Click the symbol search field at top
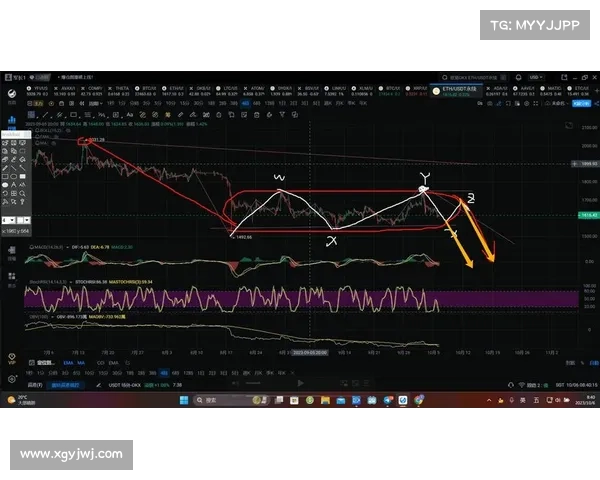600x480 pixels. [x=473, y=77]
